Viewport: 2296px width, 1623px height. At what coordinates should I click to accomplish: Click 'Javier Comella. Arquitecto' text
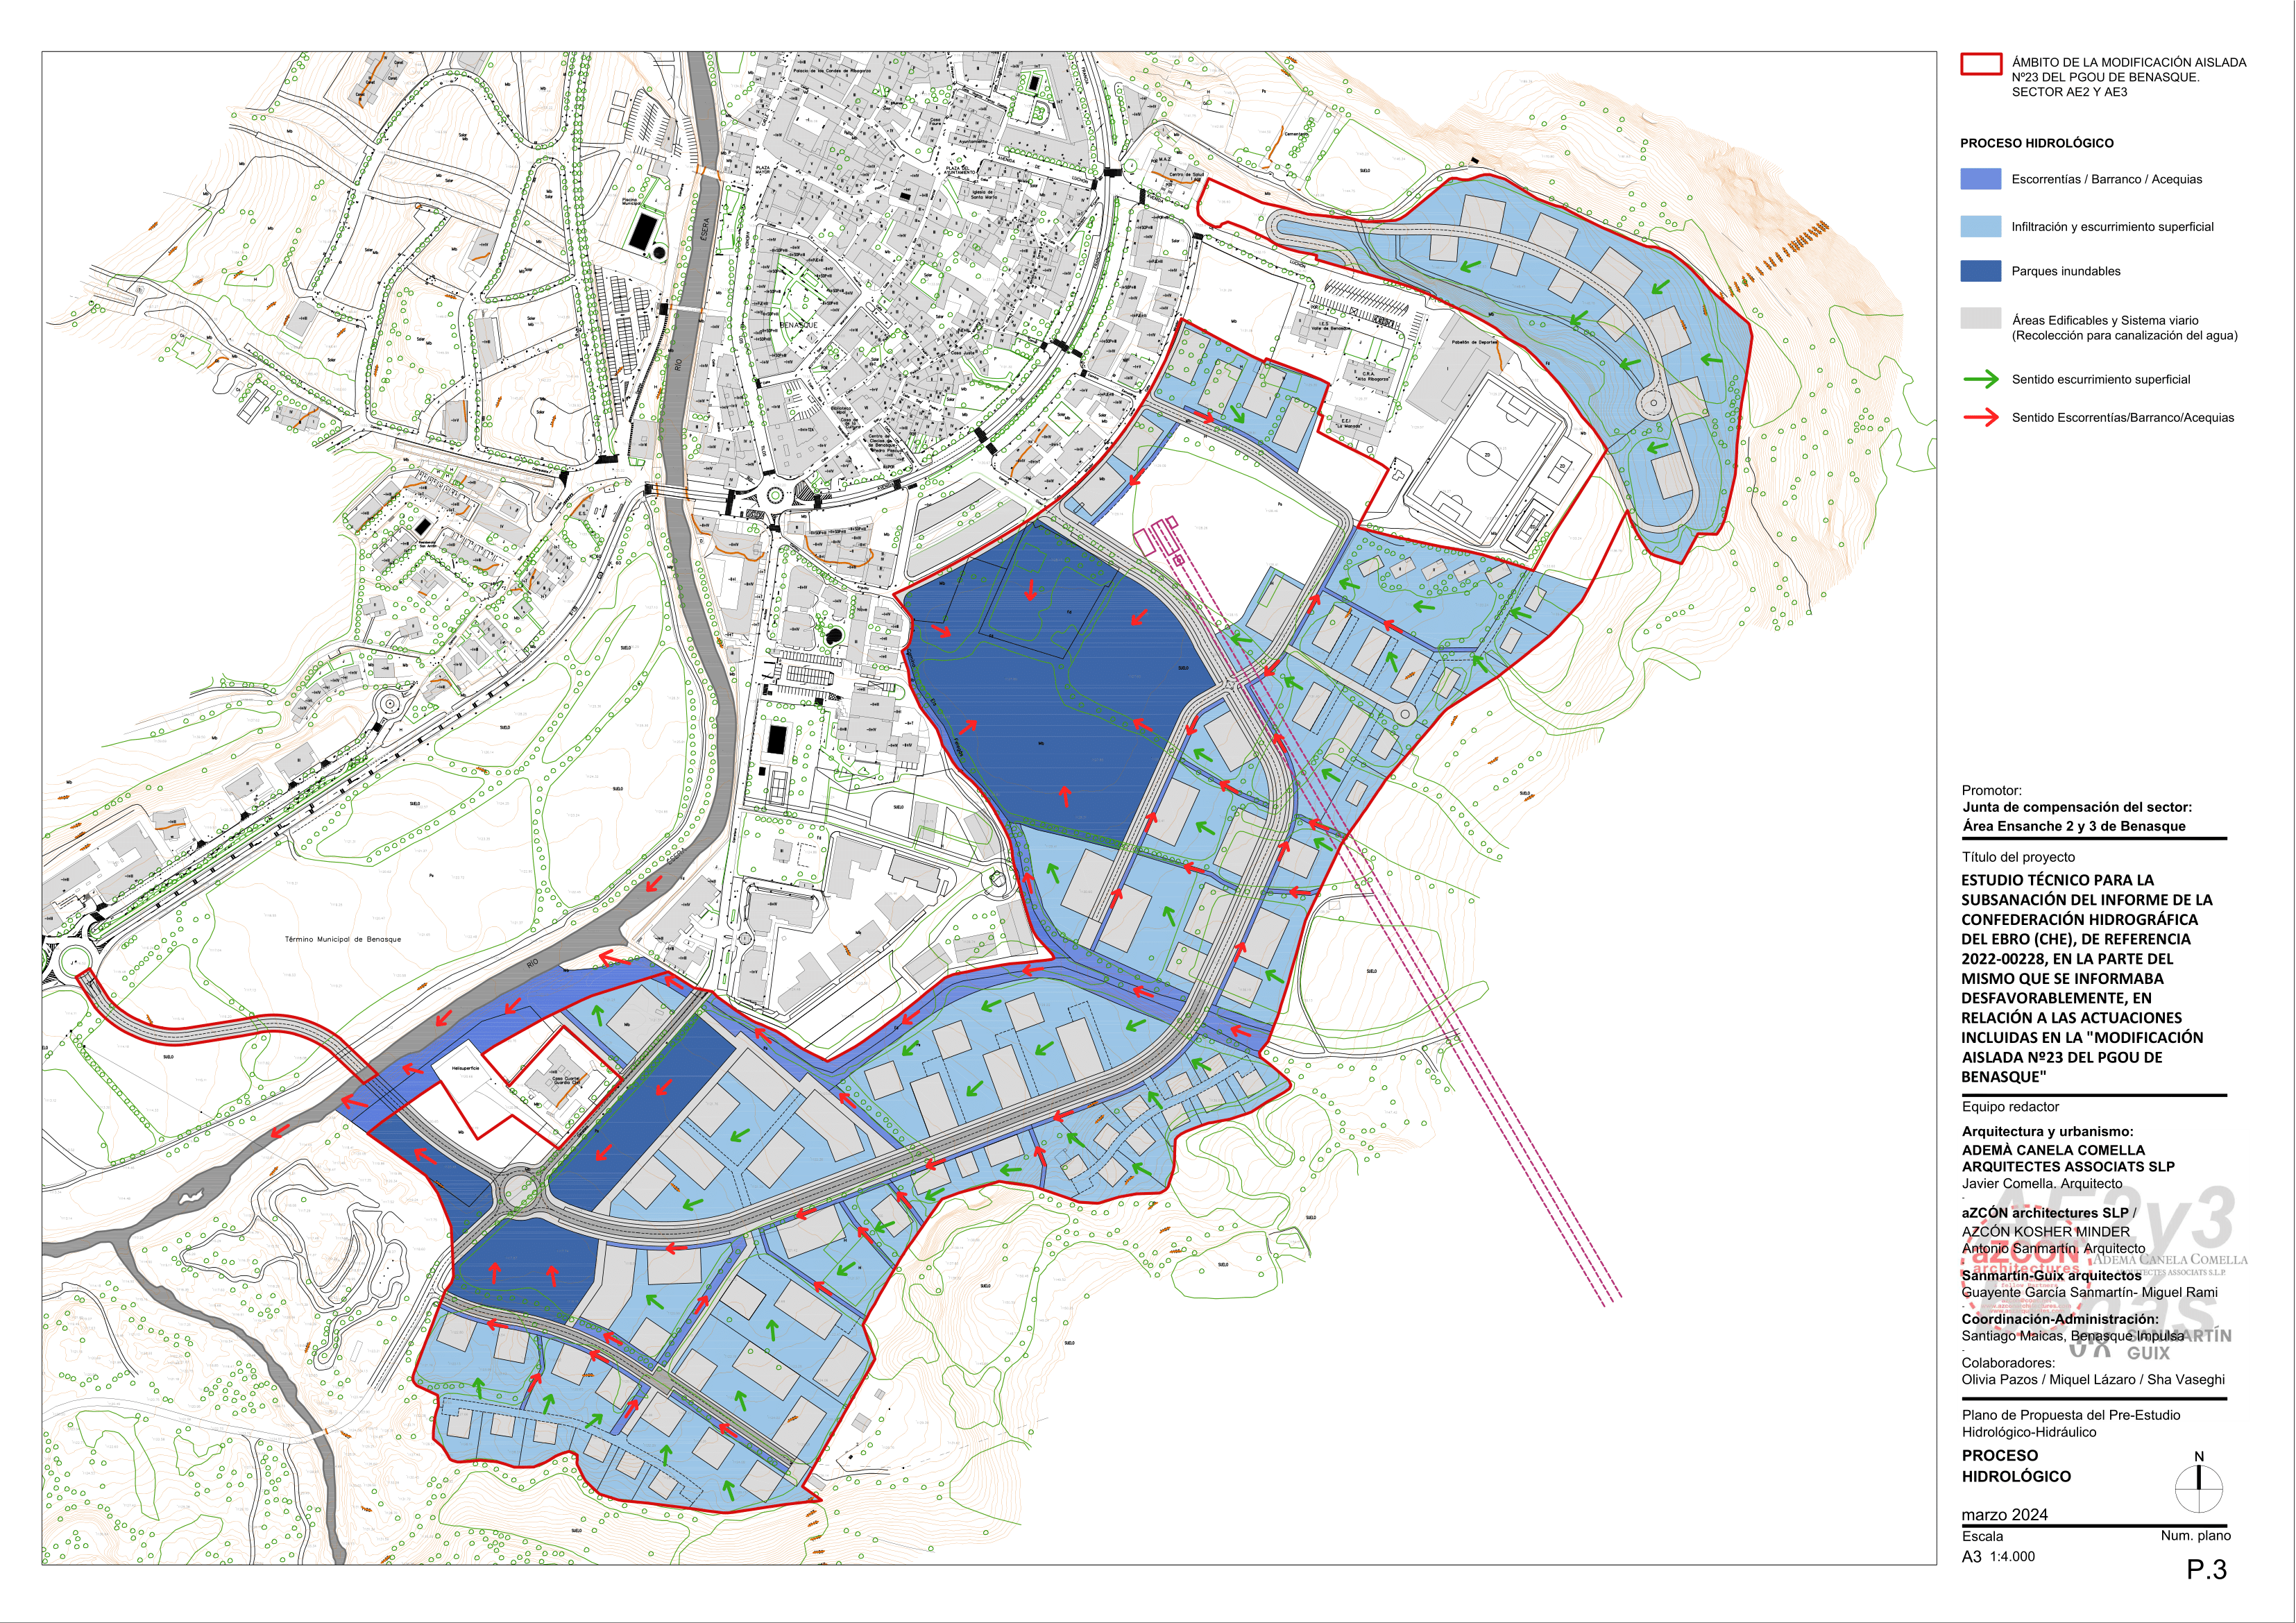(2042, 1183)
